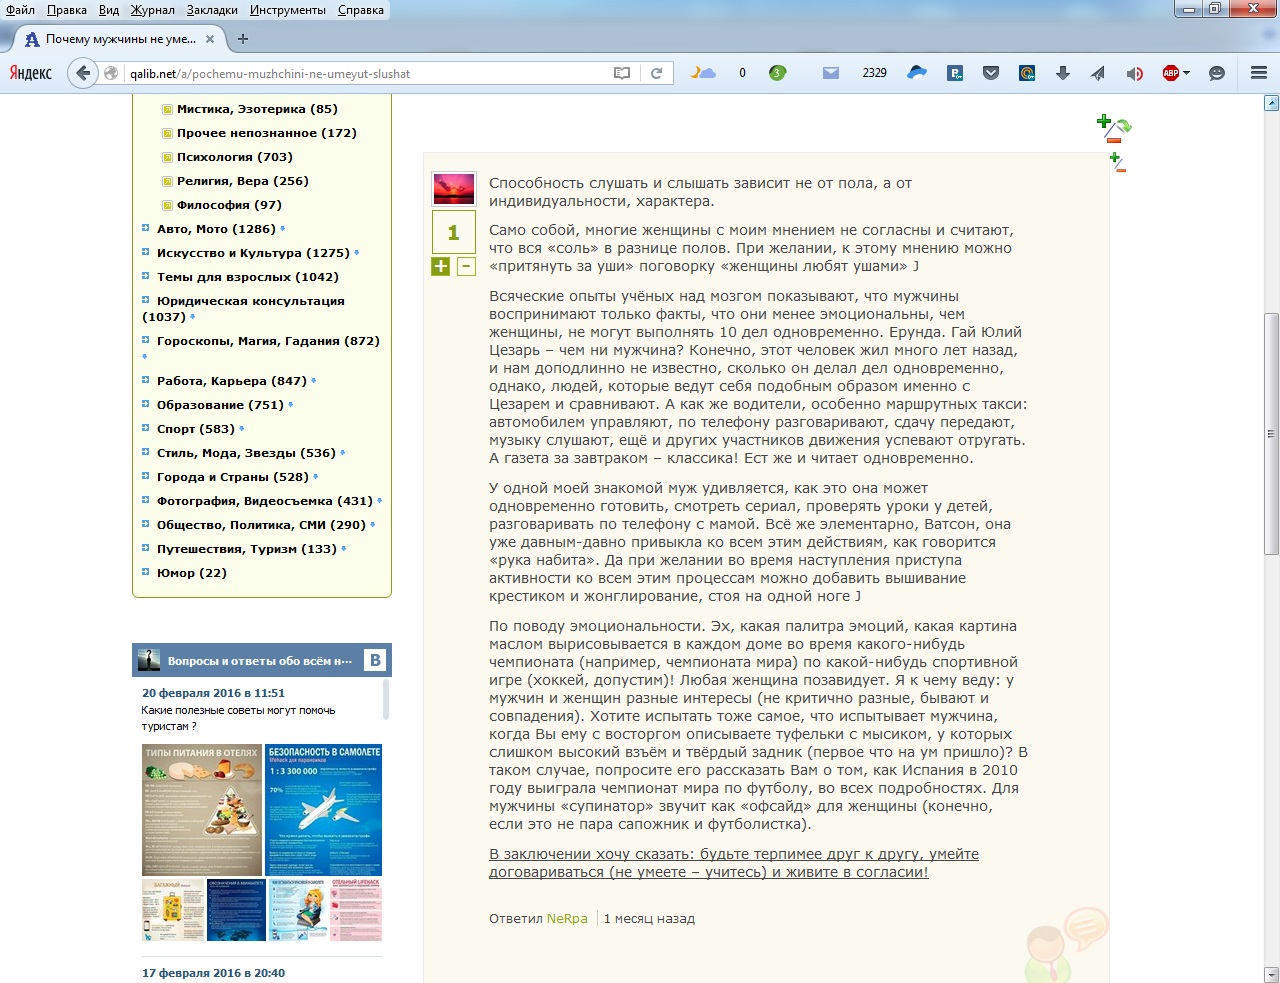The height and width of the screenshot is (983, 1280).
Task: Open the mail envelope toolbar icon
Action: point(831,73)
